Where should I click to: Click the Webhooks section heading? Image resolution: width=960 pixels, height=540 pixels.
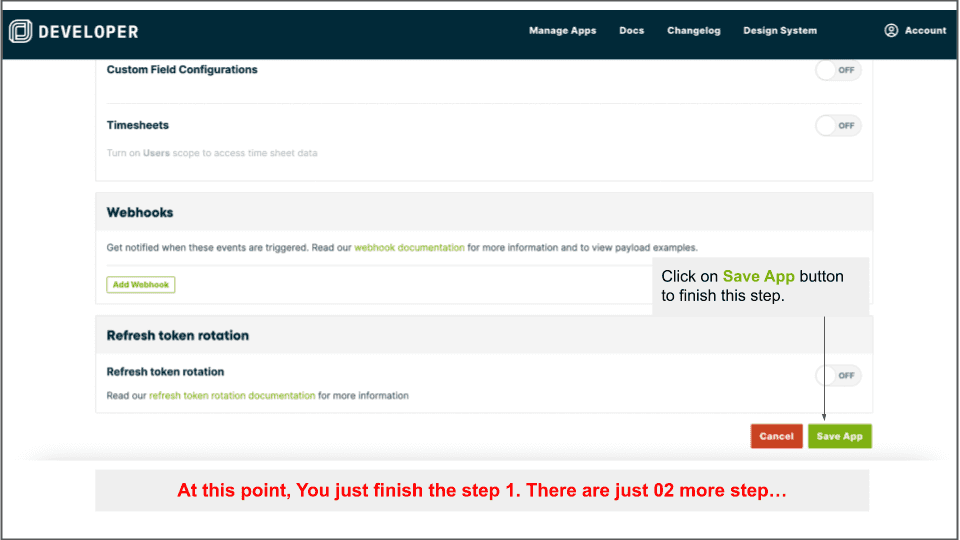140,213
